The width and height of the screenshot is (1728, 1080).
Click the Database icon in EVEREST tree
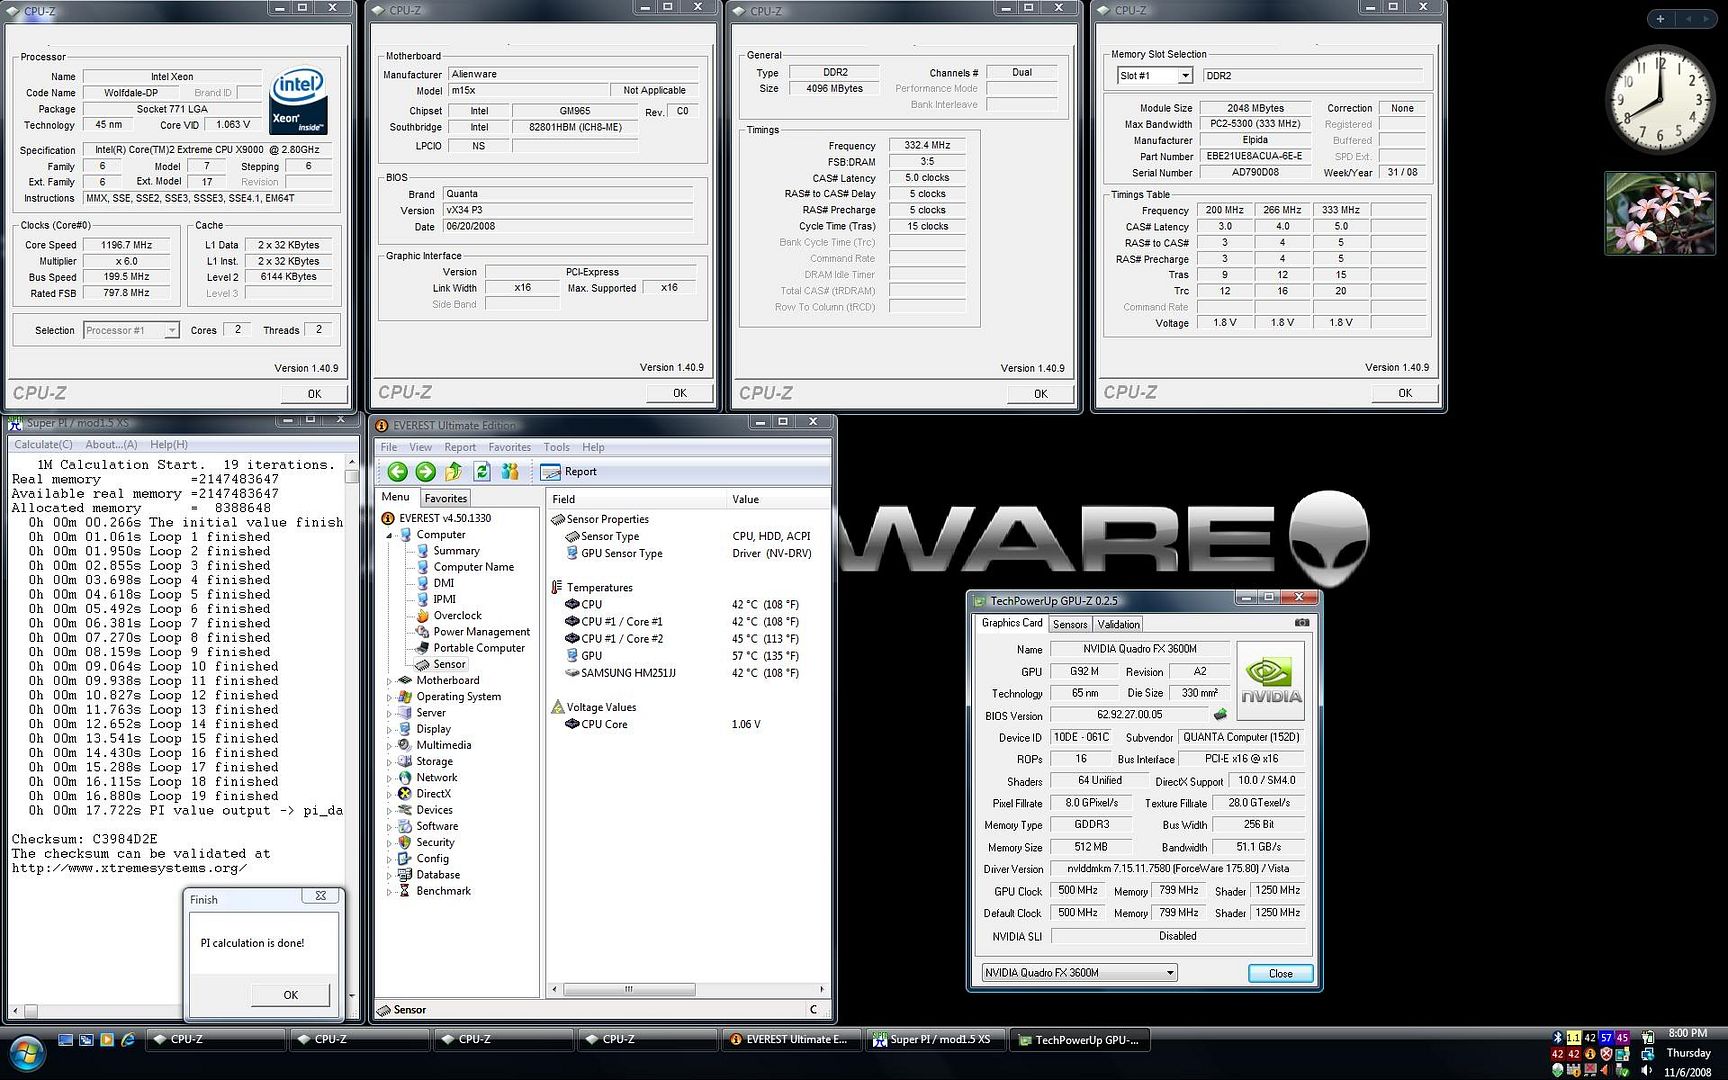point(405,875)
